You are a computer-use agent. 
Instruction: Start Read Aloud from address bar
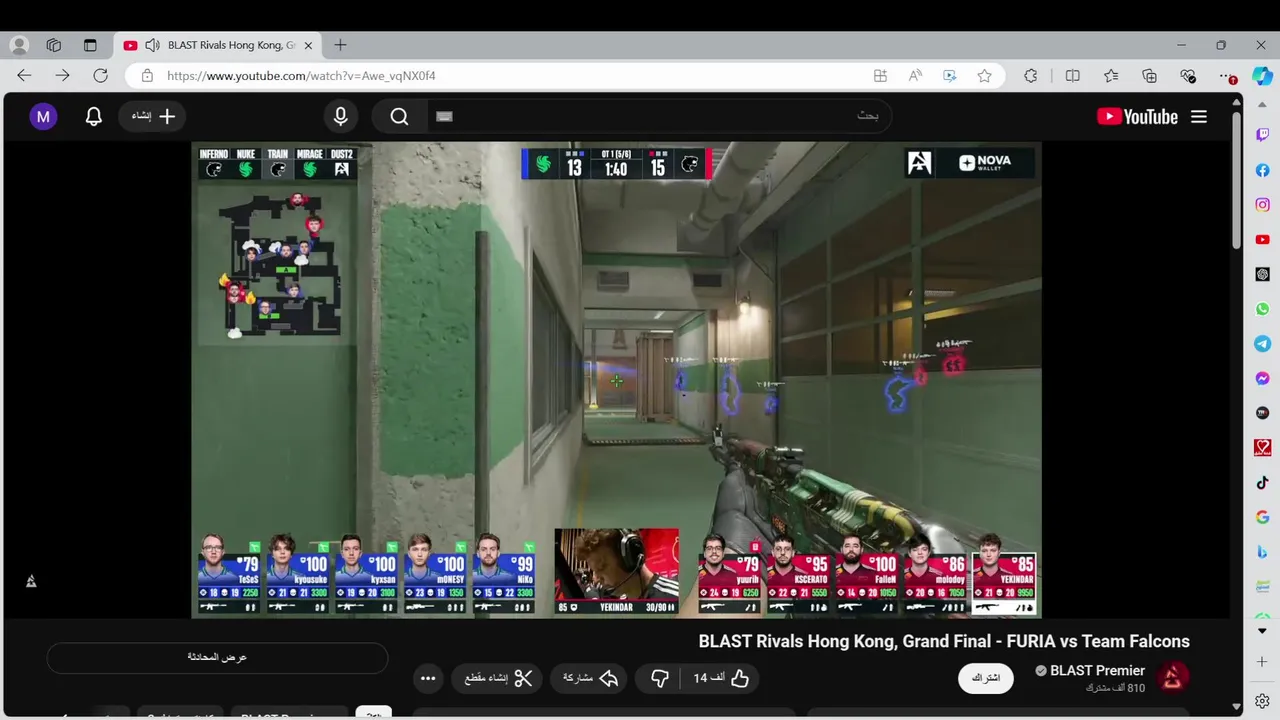pos(915,76)
